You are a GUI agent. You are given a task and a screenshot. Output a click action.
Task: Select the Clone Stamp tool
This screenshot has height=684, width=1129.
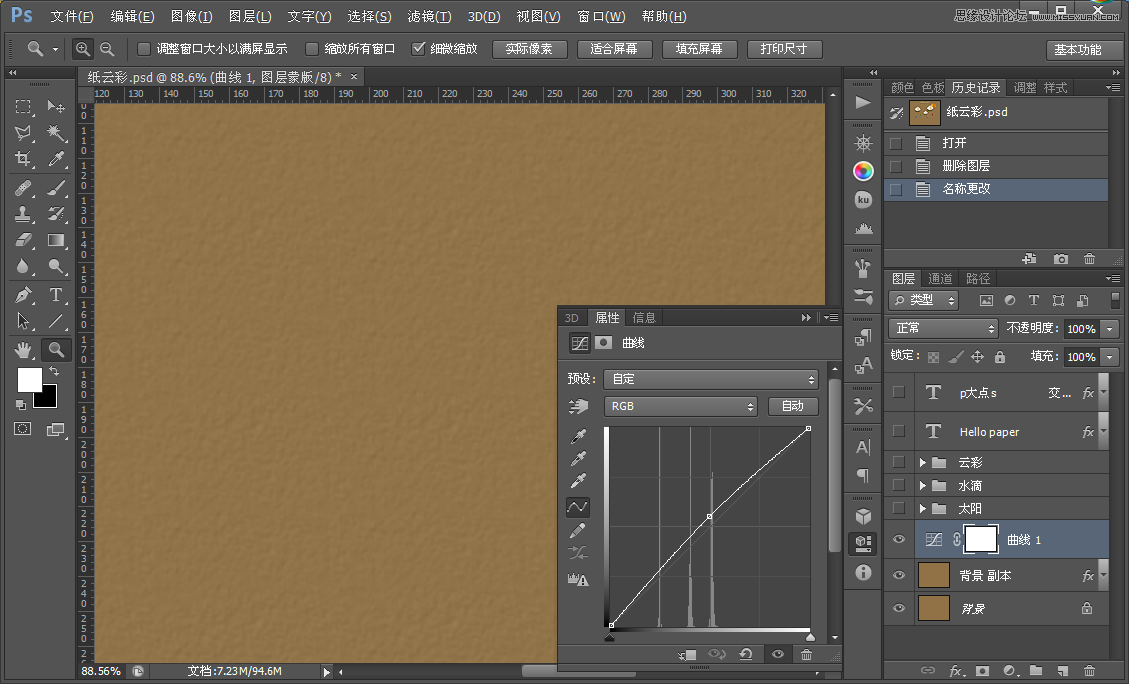click(23, 214)
